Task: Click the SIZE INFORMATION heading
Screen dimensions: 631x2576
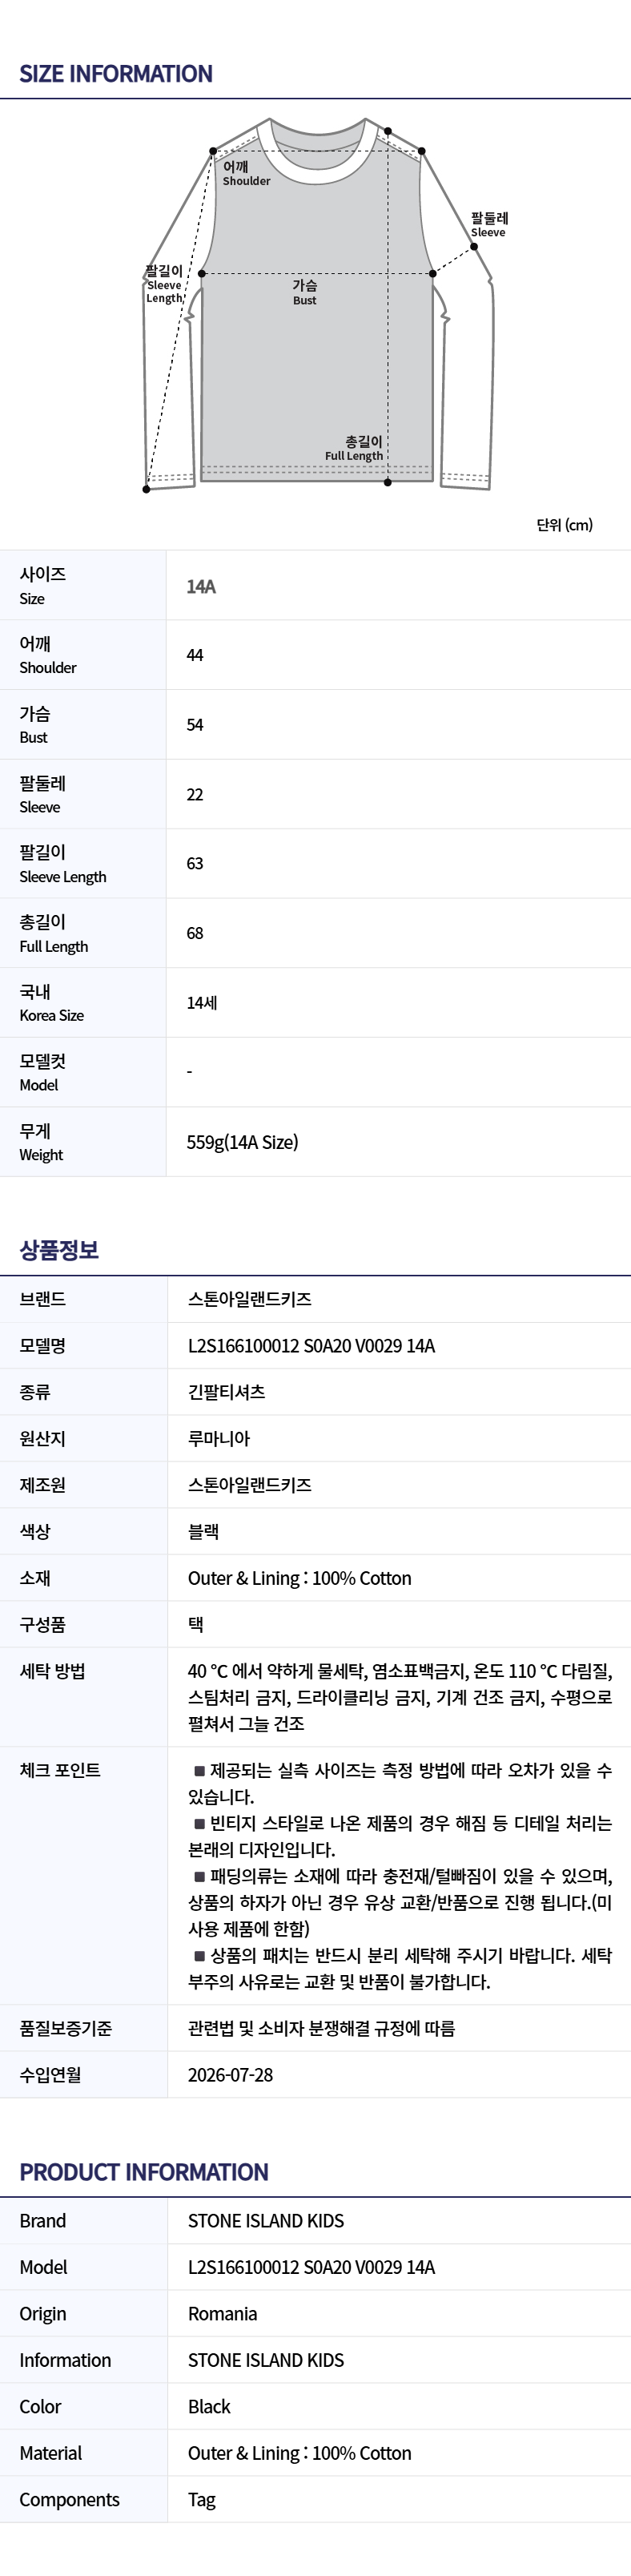Action: (116, 74)
